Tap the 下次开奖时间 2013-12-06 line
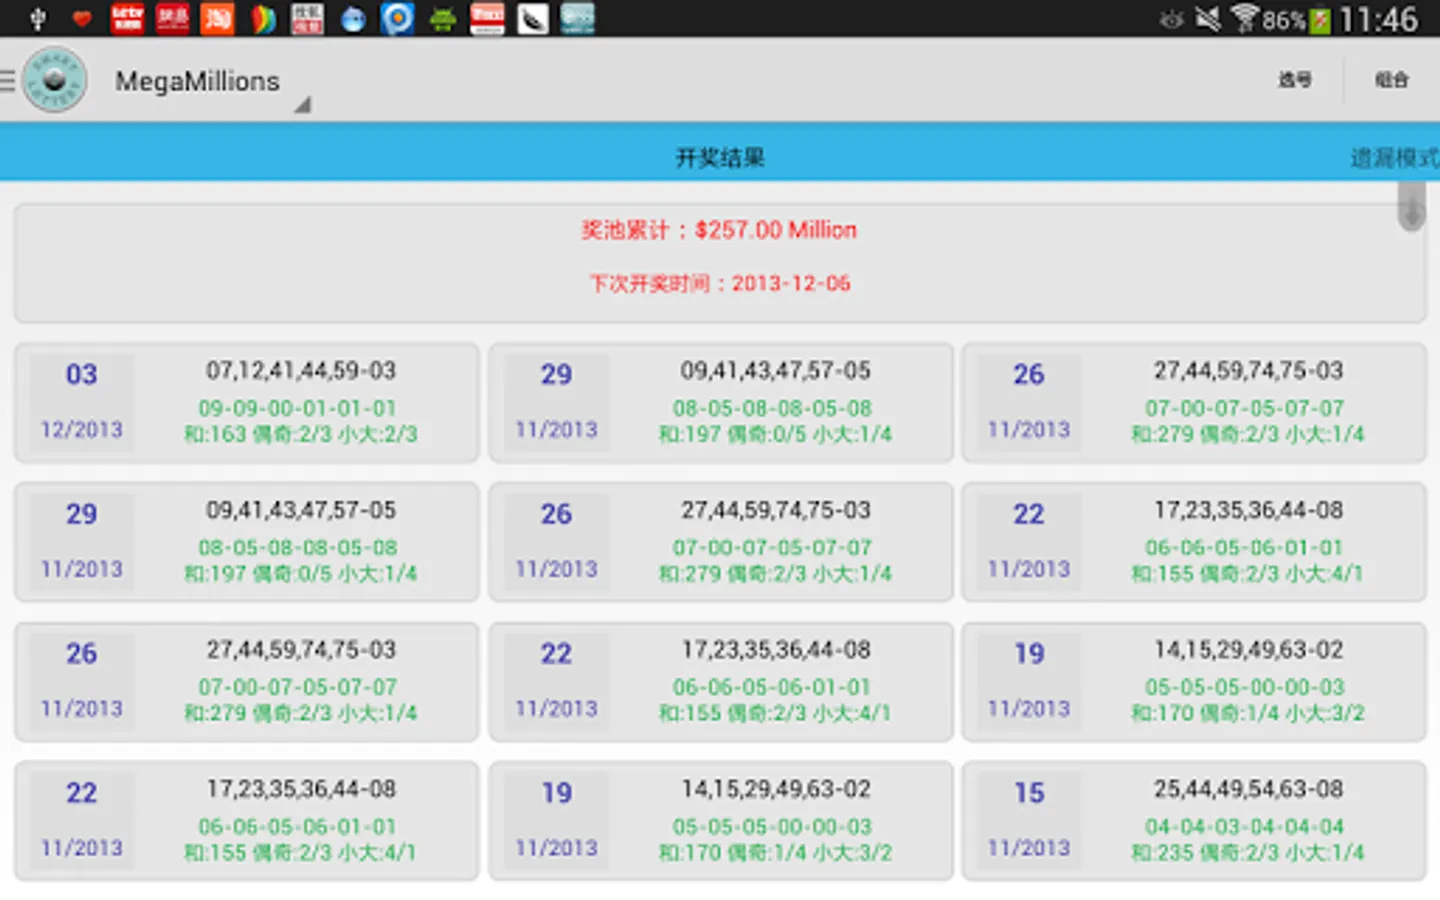1440x900 pixels. coord(720,283)
